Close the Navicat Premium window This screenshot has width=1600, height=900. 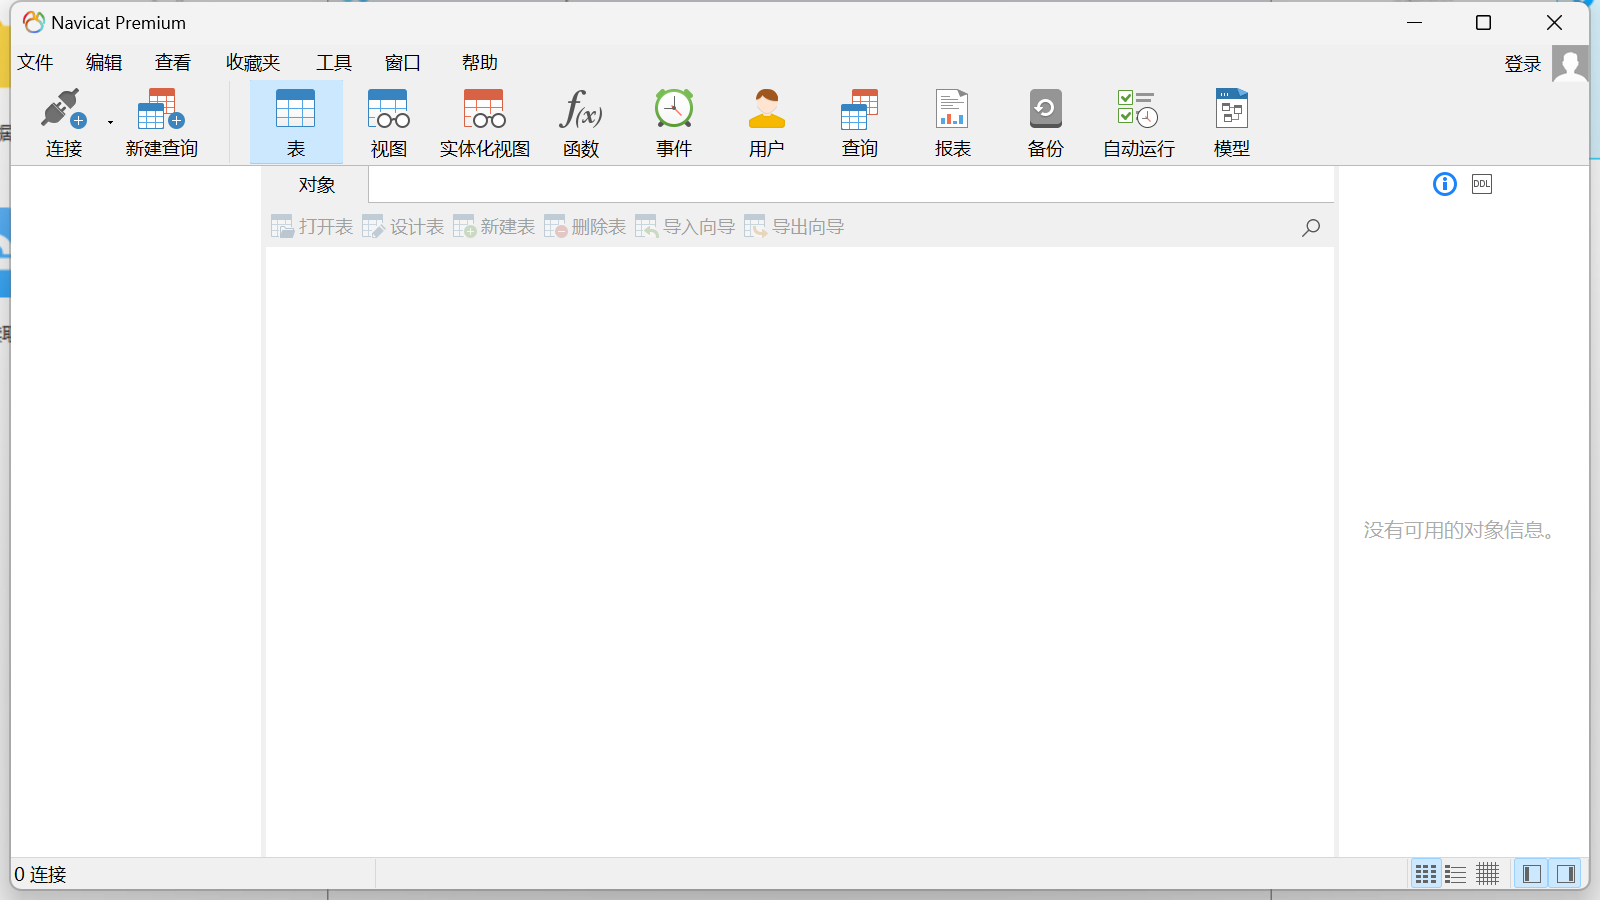point(1554,22)
